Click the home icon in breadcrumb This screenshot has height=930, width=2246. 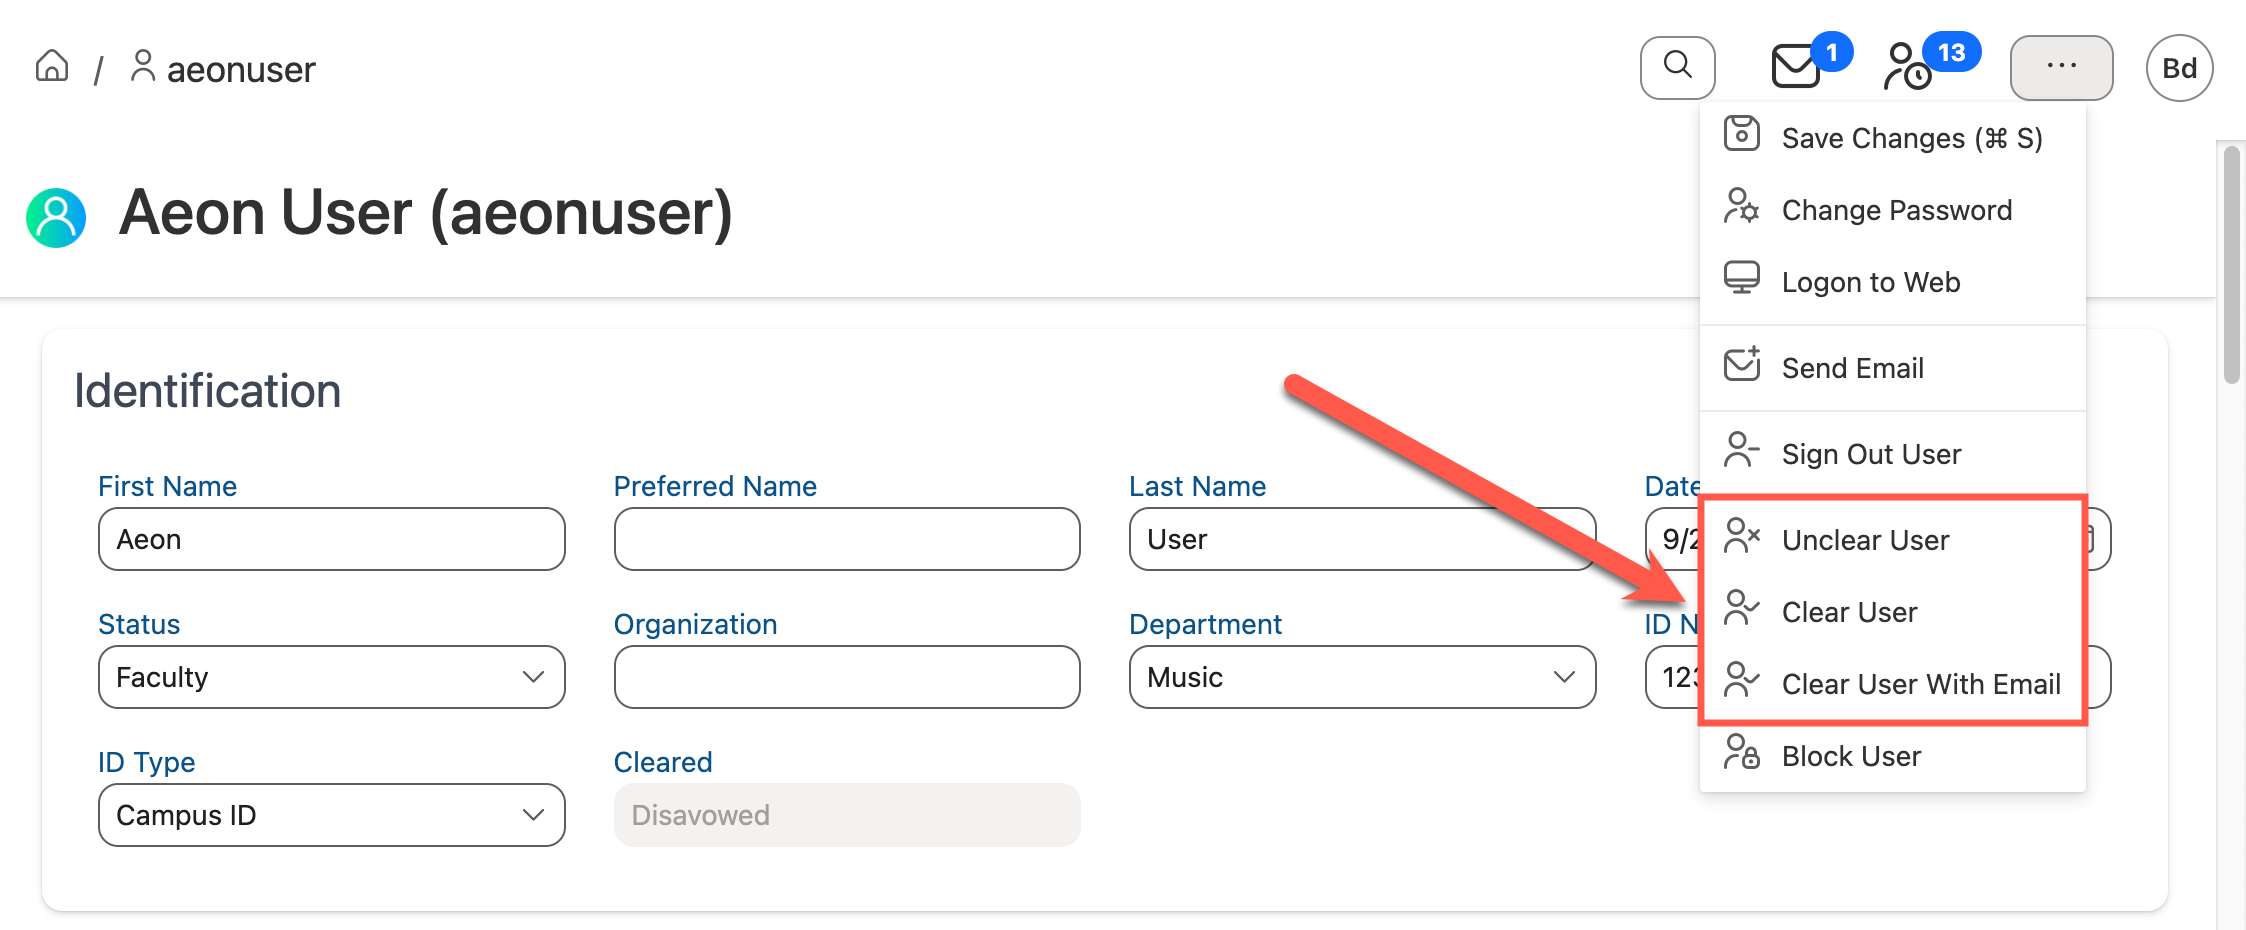52,67
